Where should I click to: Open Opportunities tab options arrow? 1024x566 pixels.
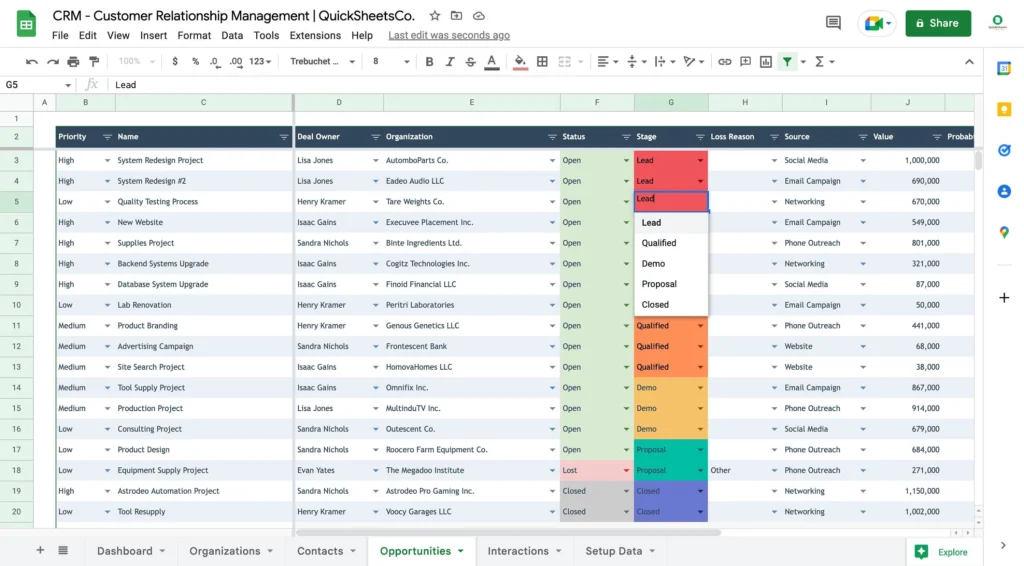(460, 551)
